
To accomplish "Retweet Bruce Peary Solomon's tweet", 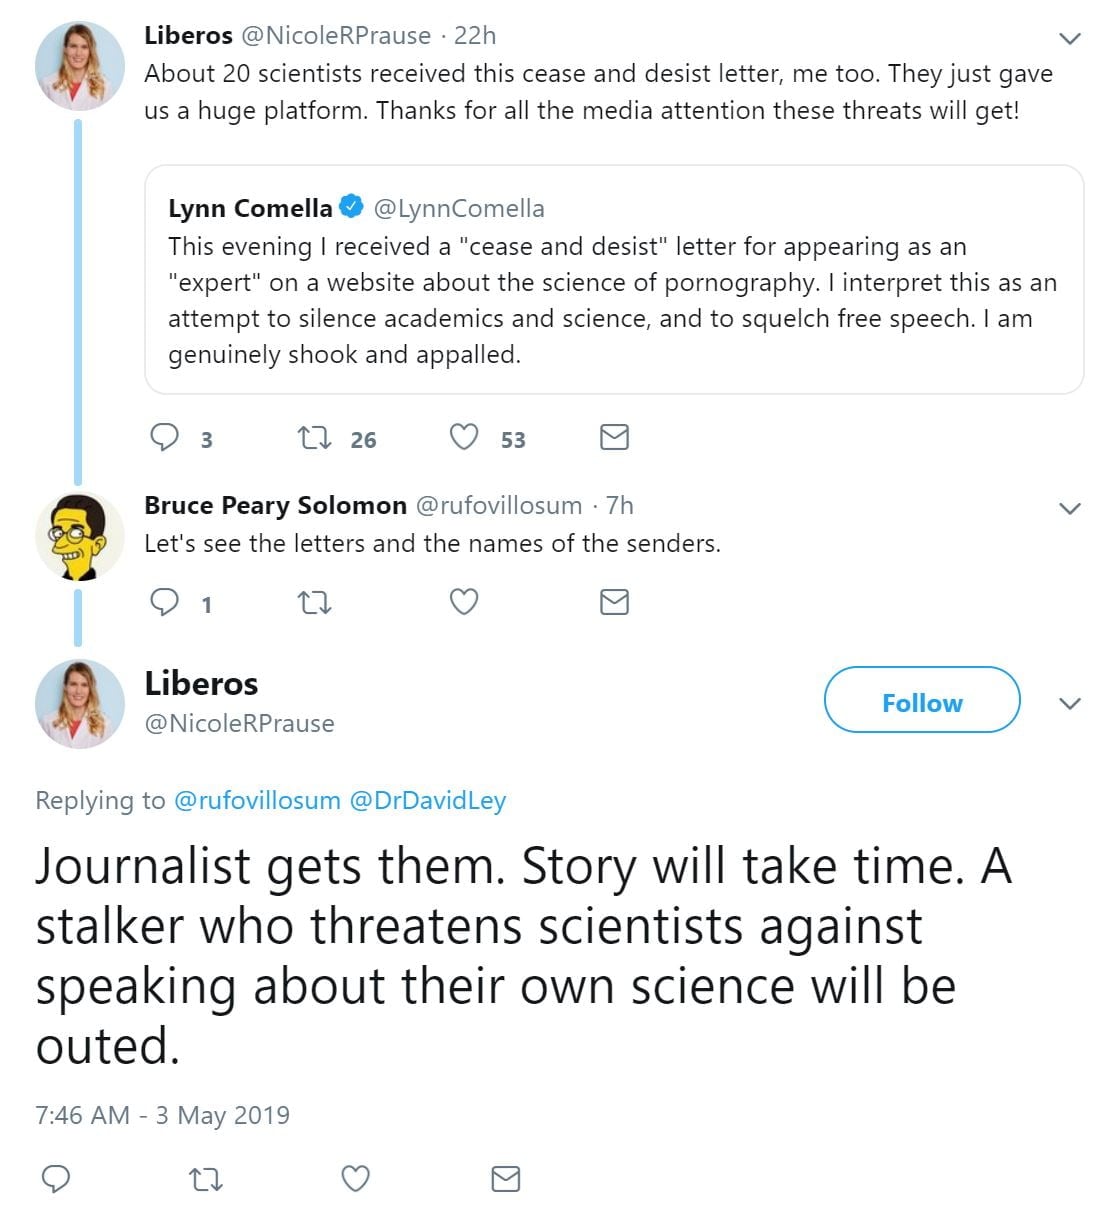I will click(315, 602).
